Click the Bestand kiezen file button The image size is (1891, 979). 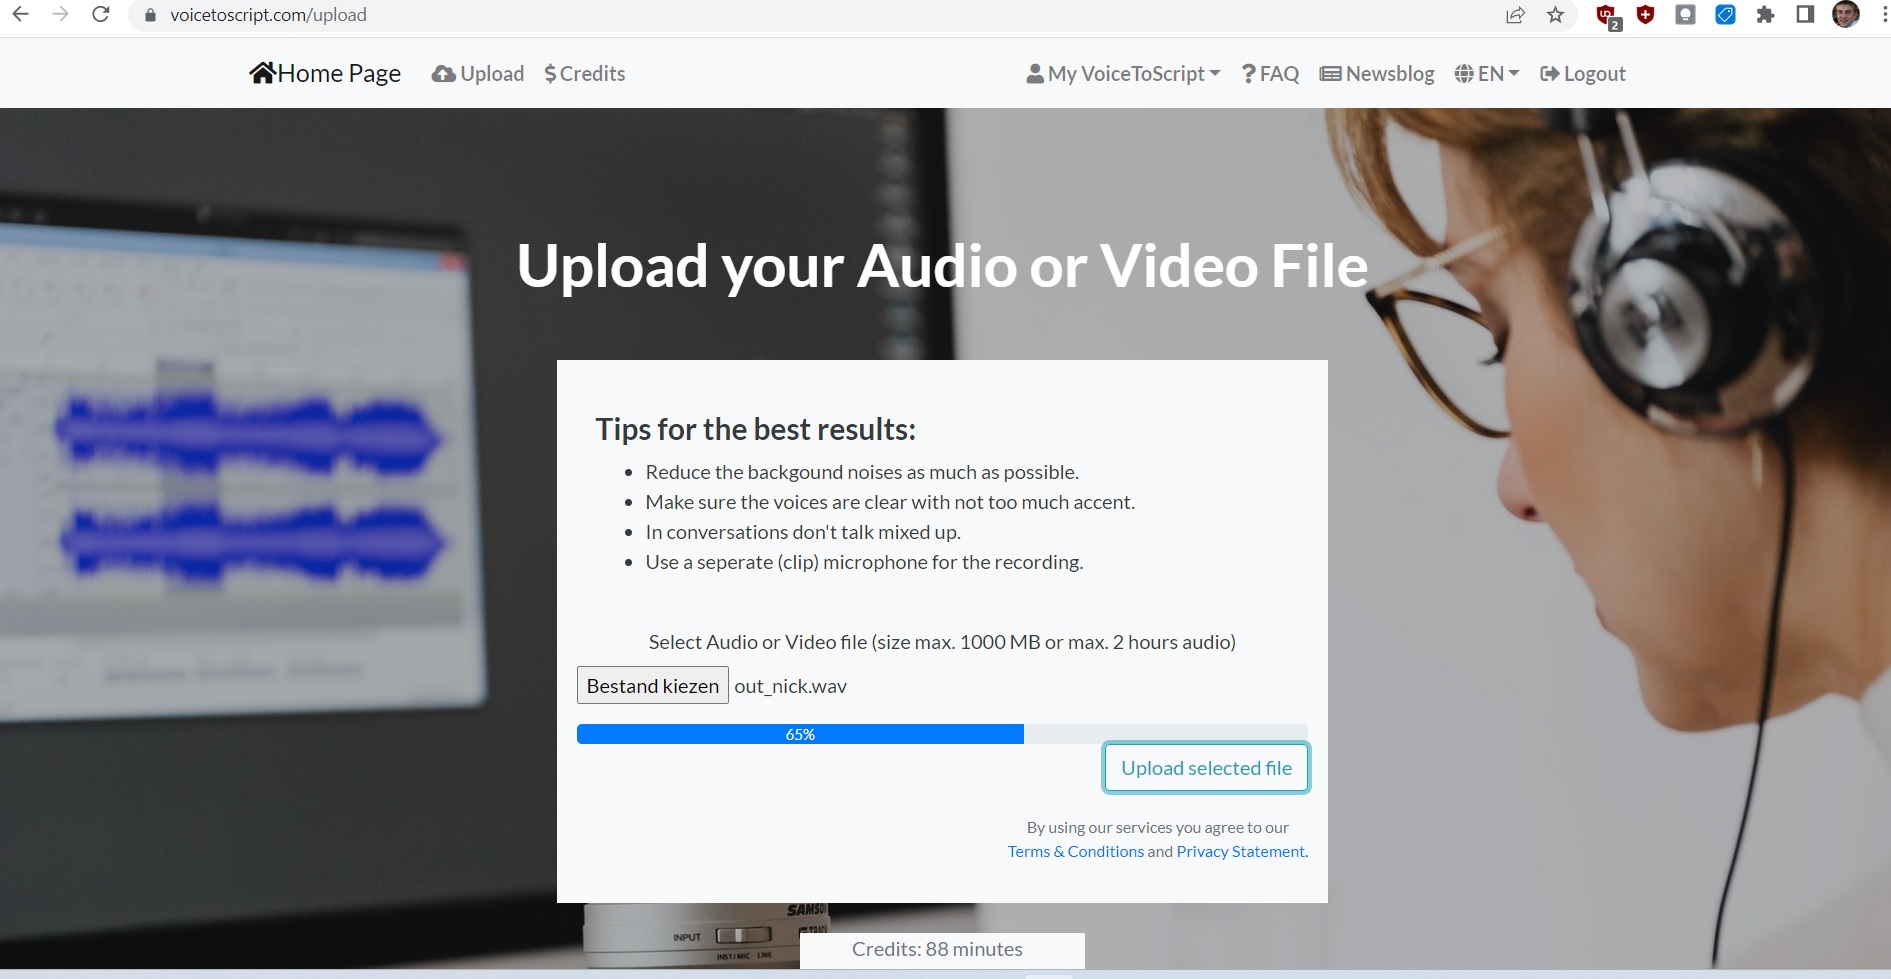[x=653, y=686]
